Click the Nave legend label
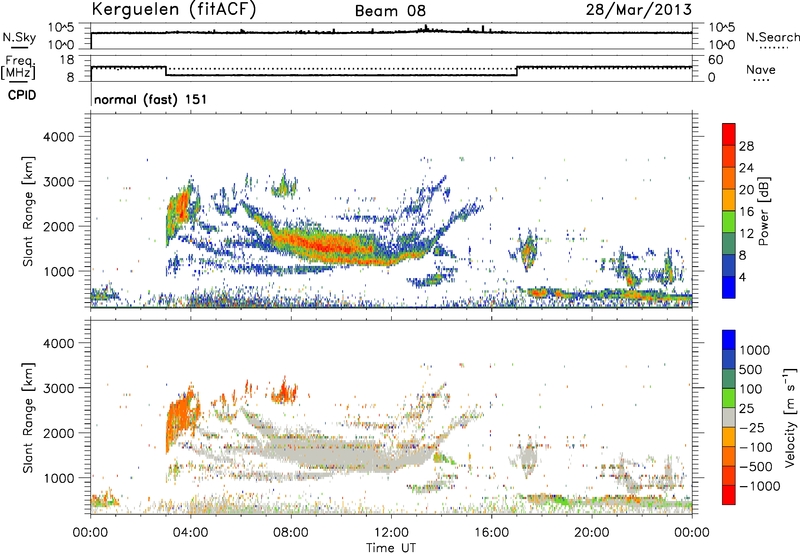The height and width of the screenshot is (554, 800). tap(761, 69)
